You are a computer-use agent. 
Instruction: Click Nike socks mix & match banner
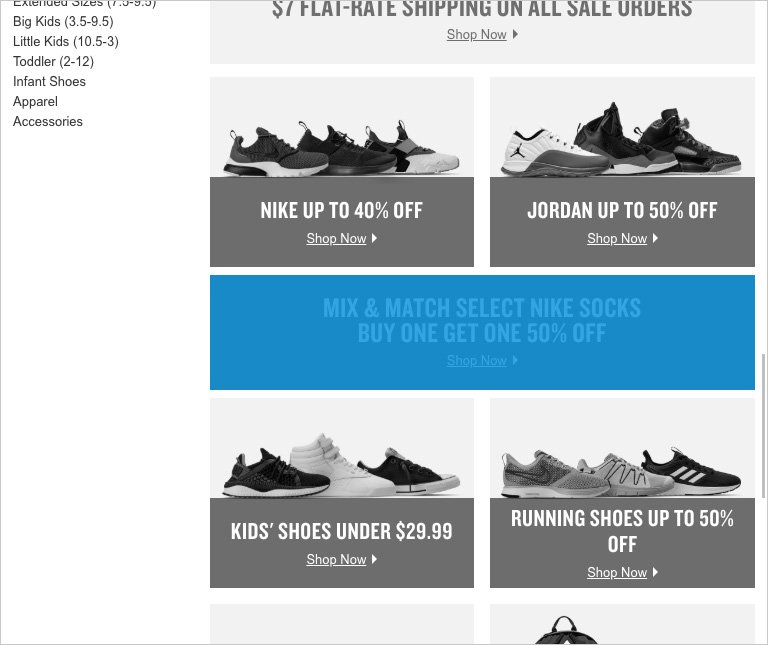tap(482, 333)
